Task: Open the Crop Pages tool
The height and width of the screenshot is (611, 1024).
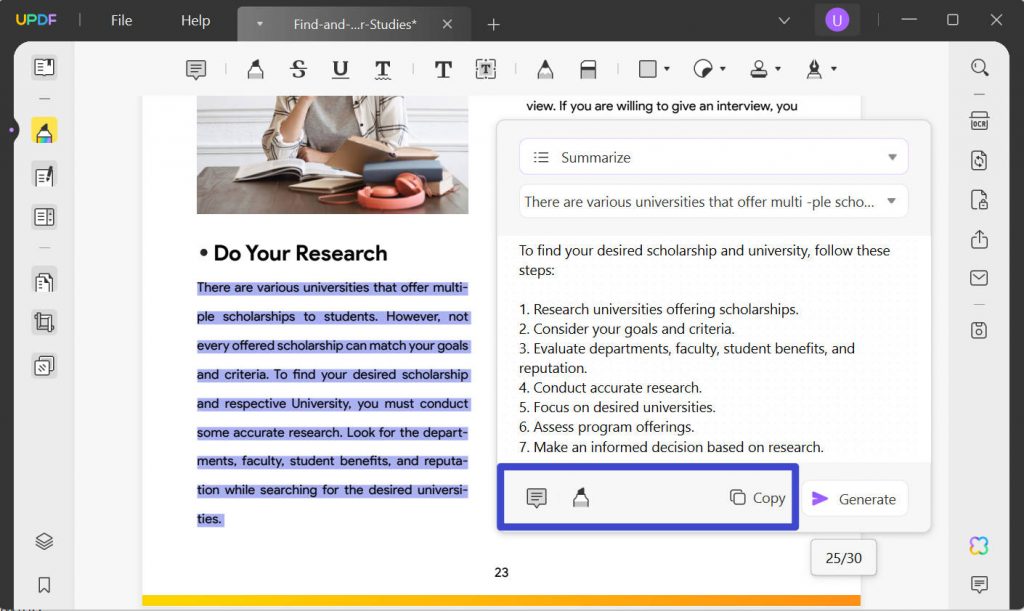Action: coord(44,324)
